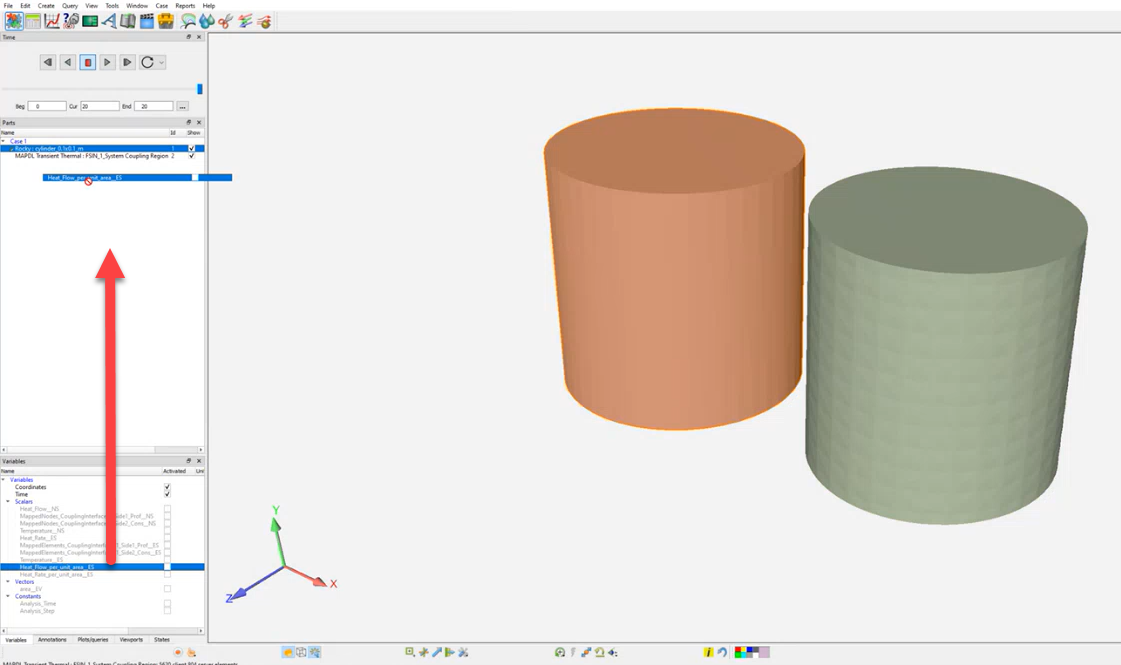The width and height of the screenshot is (1121, 665).
Task: Open the toolbox icon on the toolbar
Action: pyautogui.click(x=165, y=21)
